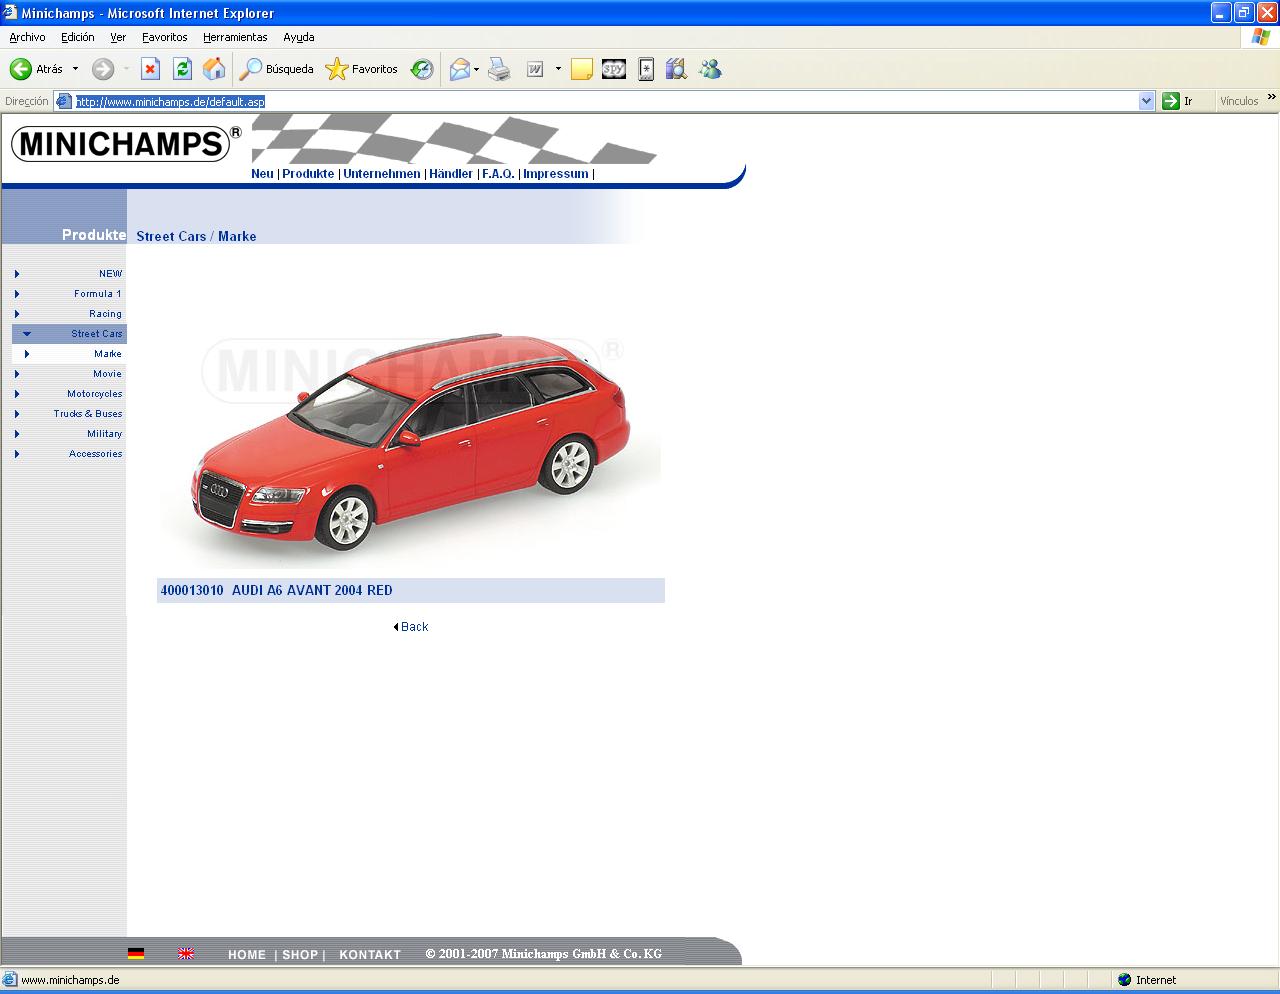Open the Edición menu

point(78,37)
